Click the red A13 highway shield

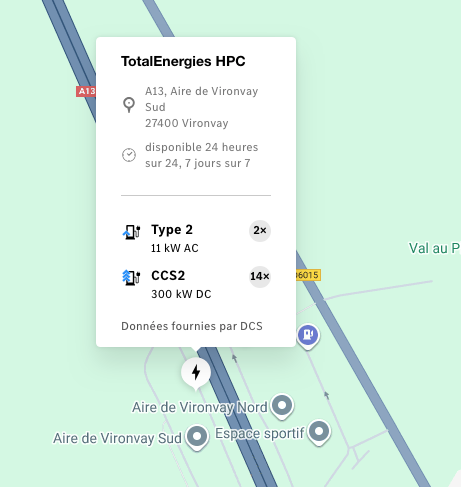[86, 91]
